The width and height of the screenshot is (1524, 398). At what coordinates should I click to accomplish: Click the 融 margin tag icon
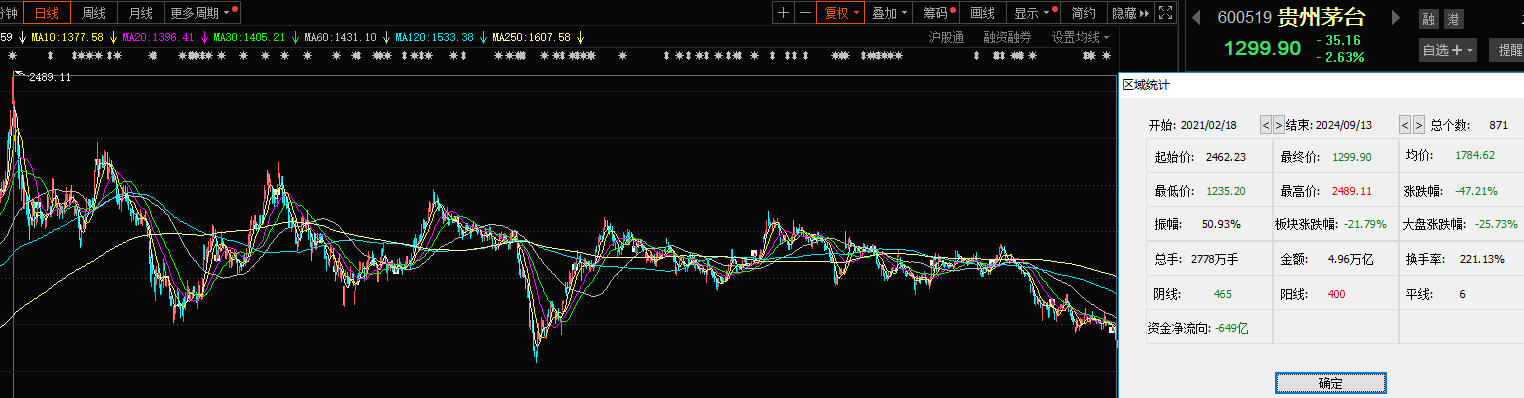click(1428, 18)
